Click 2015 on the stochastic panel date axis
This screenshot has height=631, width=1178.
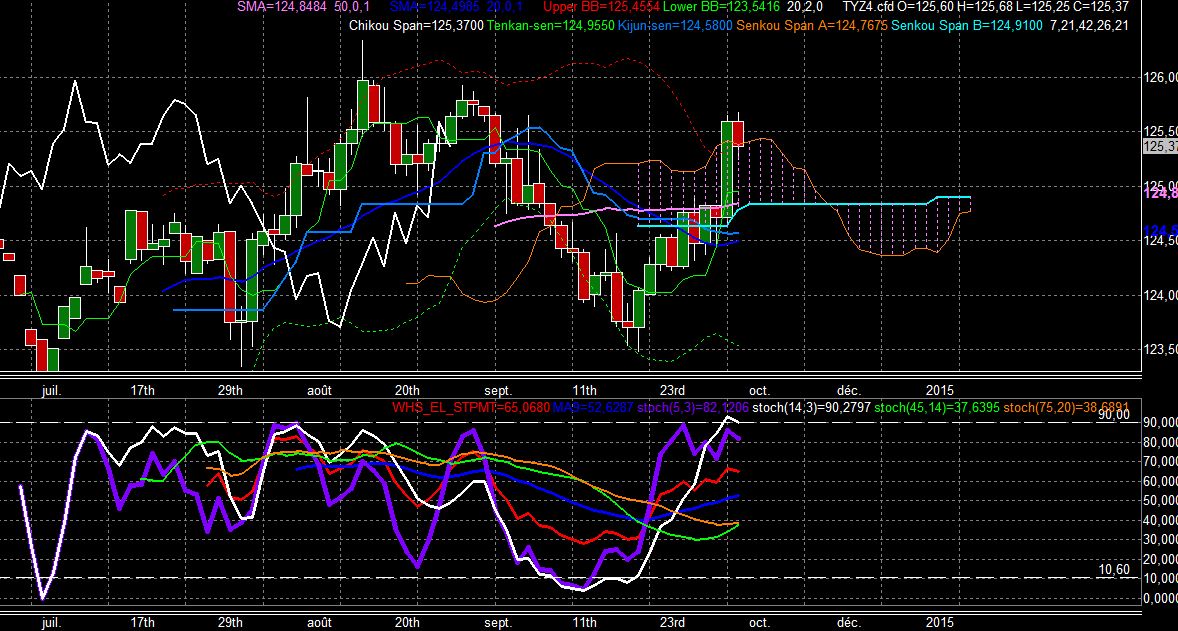point(940,622)
